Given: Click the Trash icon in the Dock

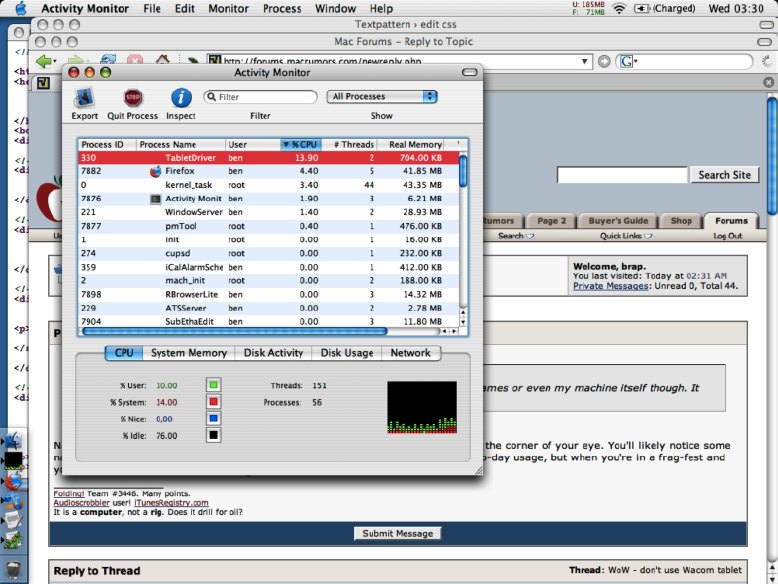Looking at the screenshot, I should tap(13, 570).
